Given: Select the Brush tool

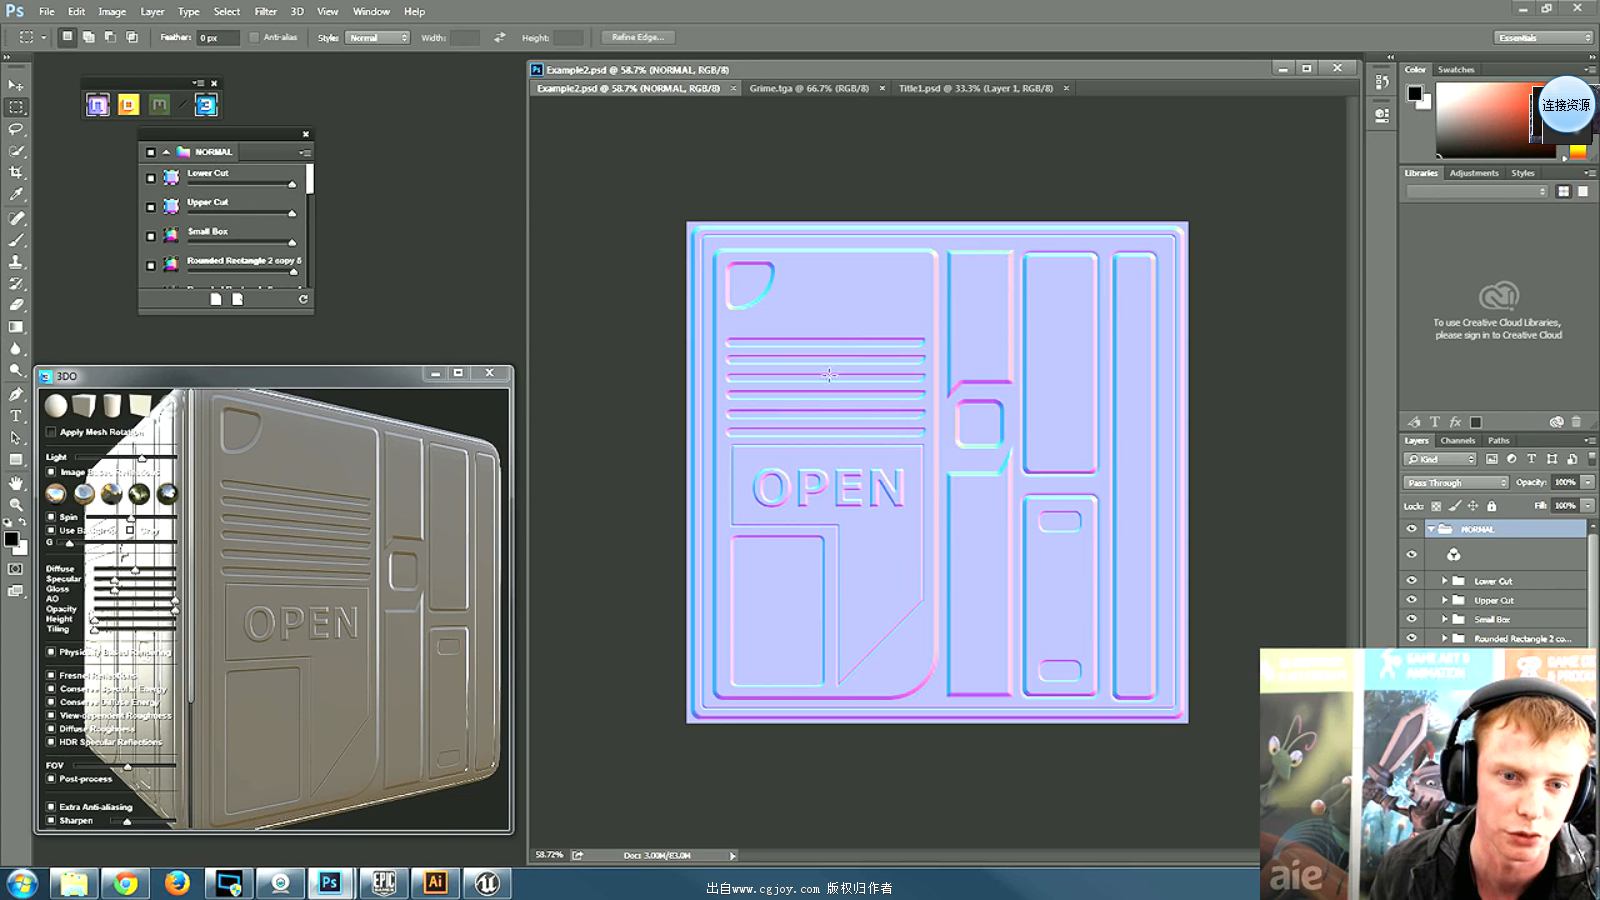Looking at the screenshot, I should click(16, 240).
